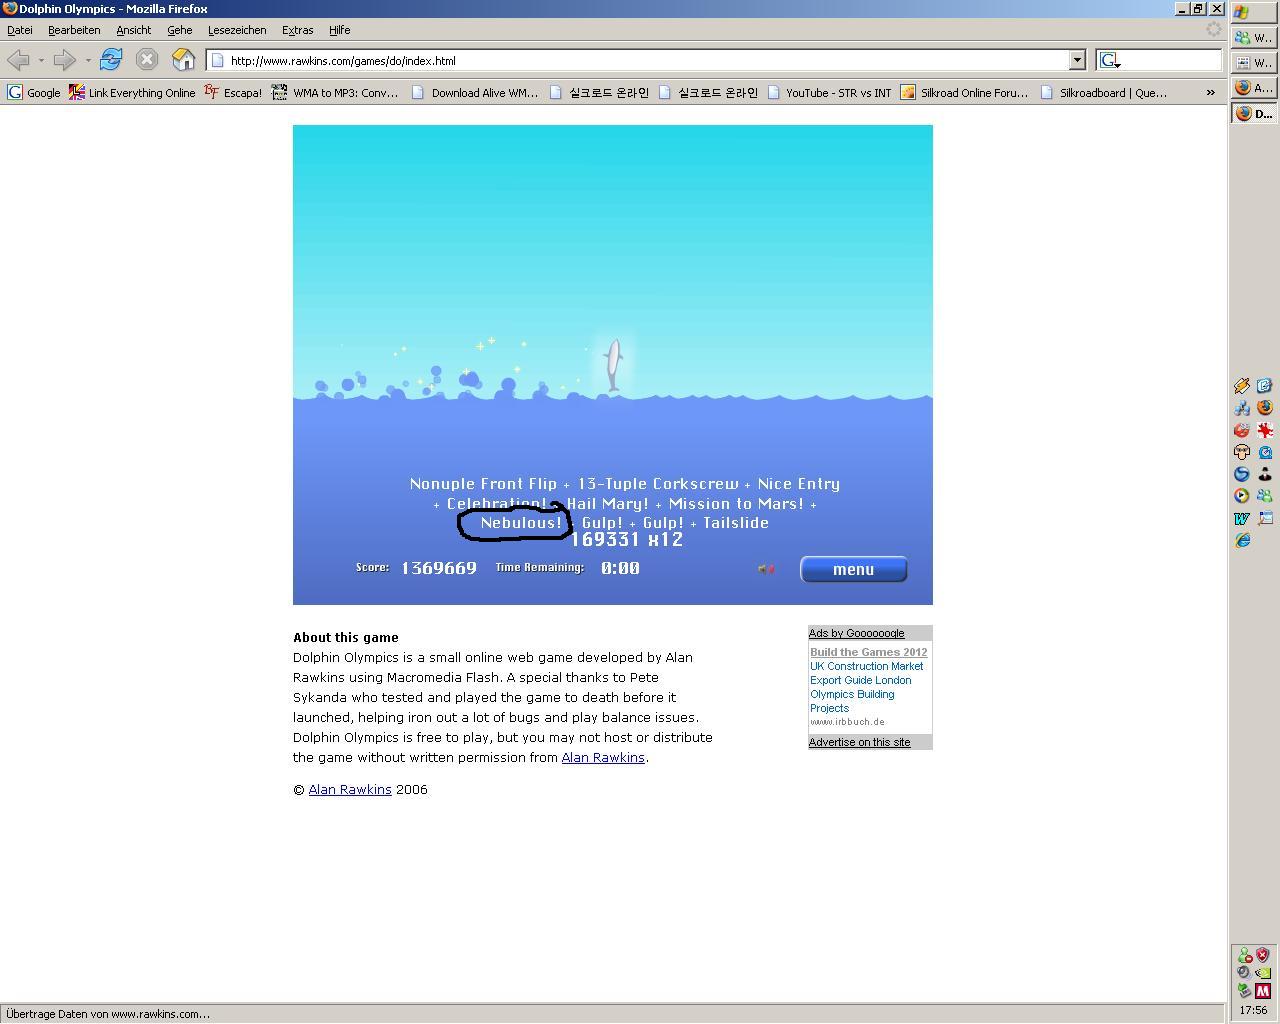Click into the address bar URL field

pyautogui.click(x=640, y=60)
